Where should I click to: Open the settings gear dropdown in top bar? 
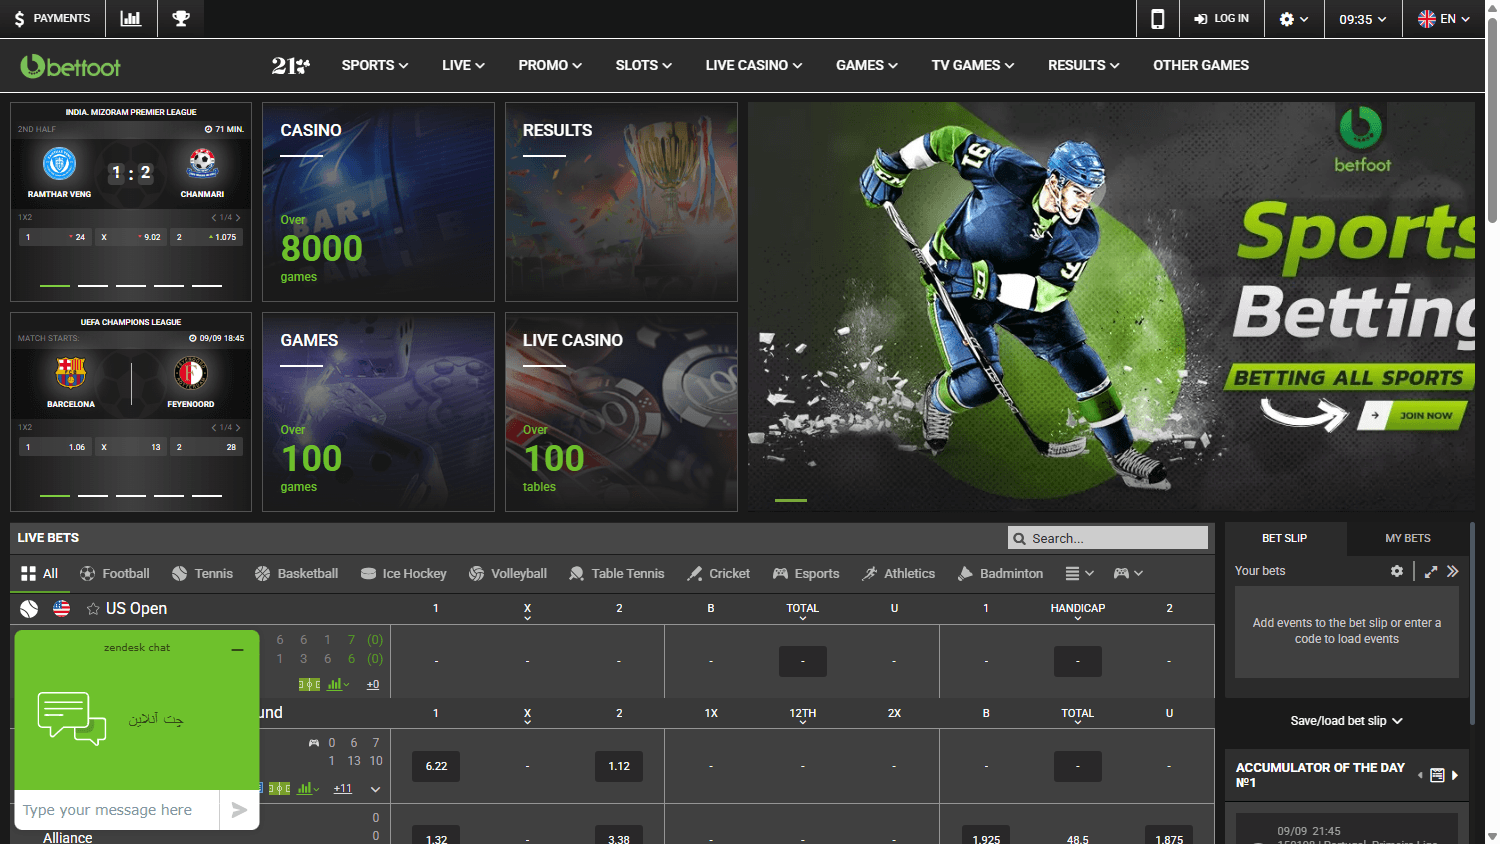pyautogui.click(x=1294, y=18)
